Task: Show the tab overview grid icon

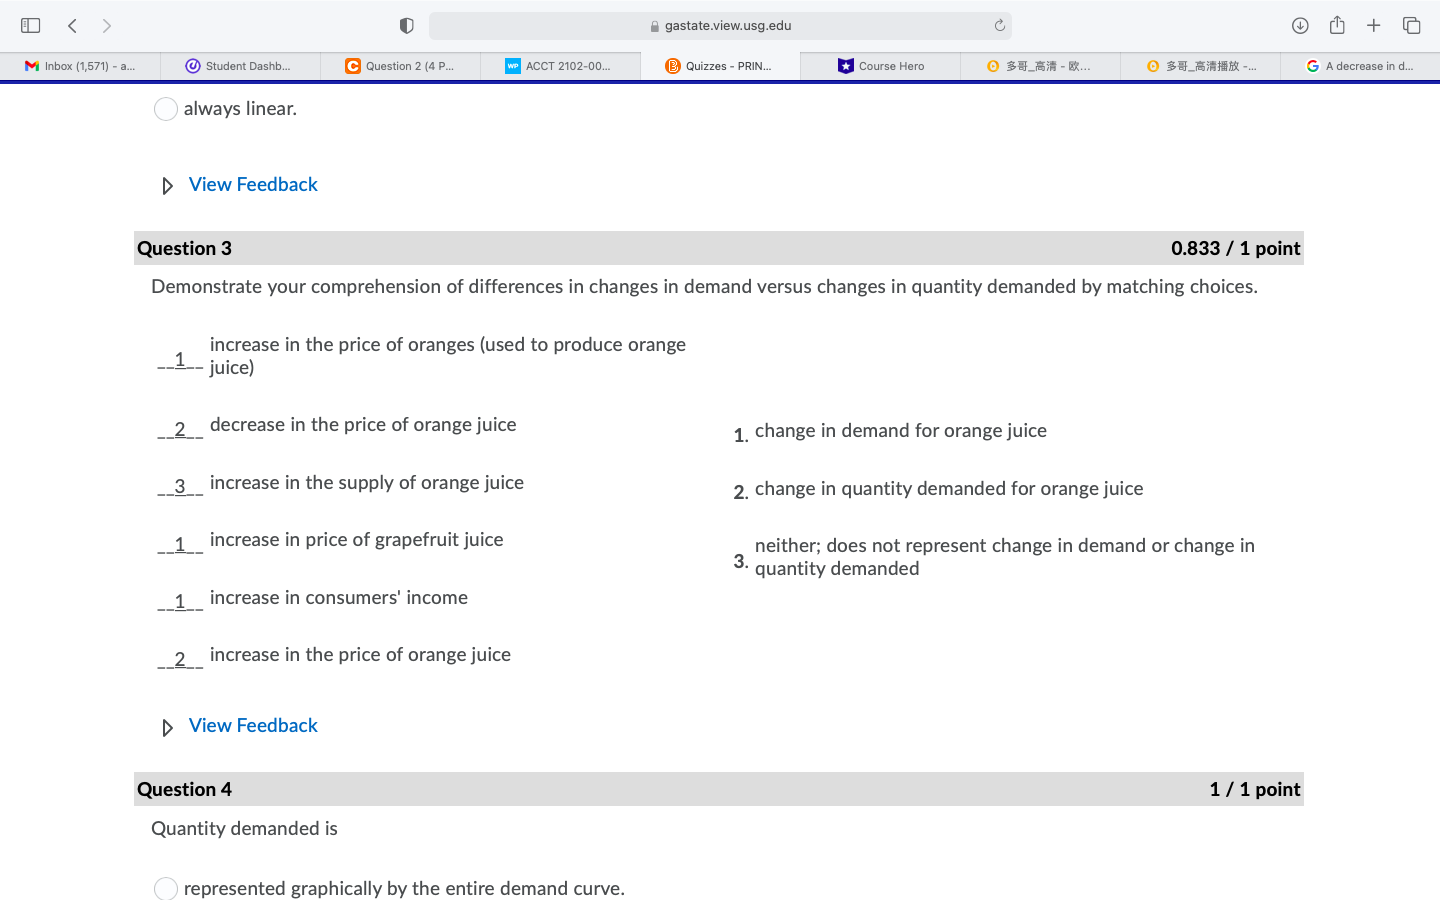Action: coord(1411,25)
